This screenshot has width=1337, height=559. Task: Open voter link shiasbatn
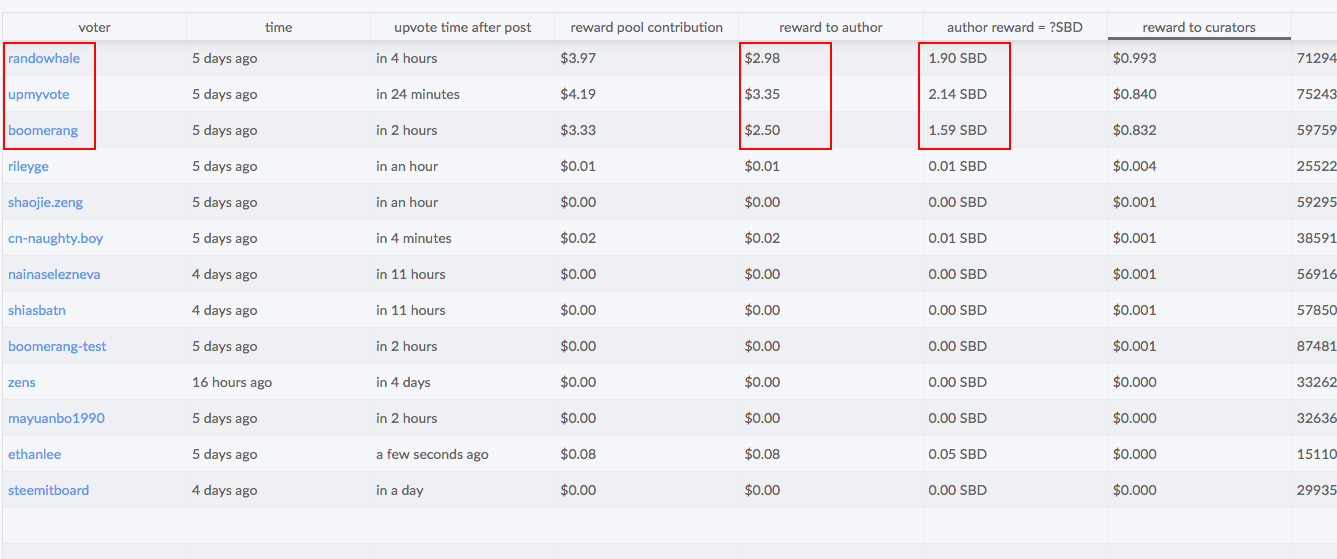37,310
